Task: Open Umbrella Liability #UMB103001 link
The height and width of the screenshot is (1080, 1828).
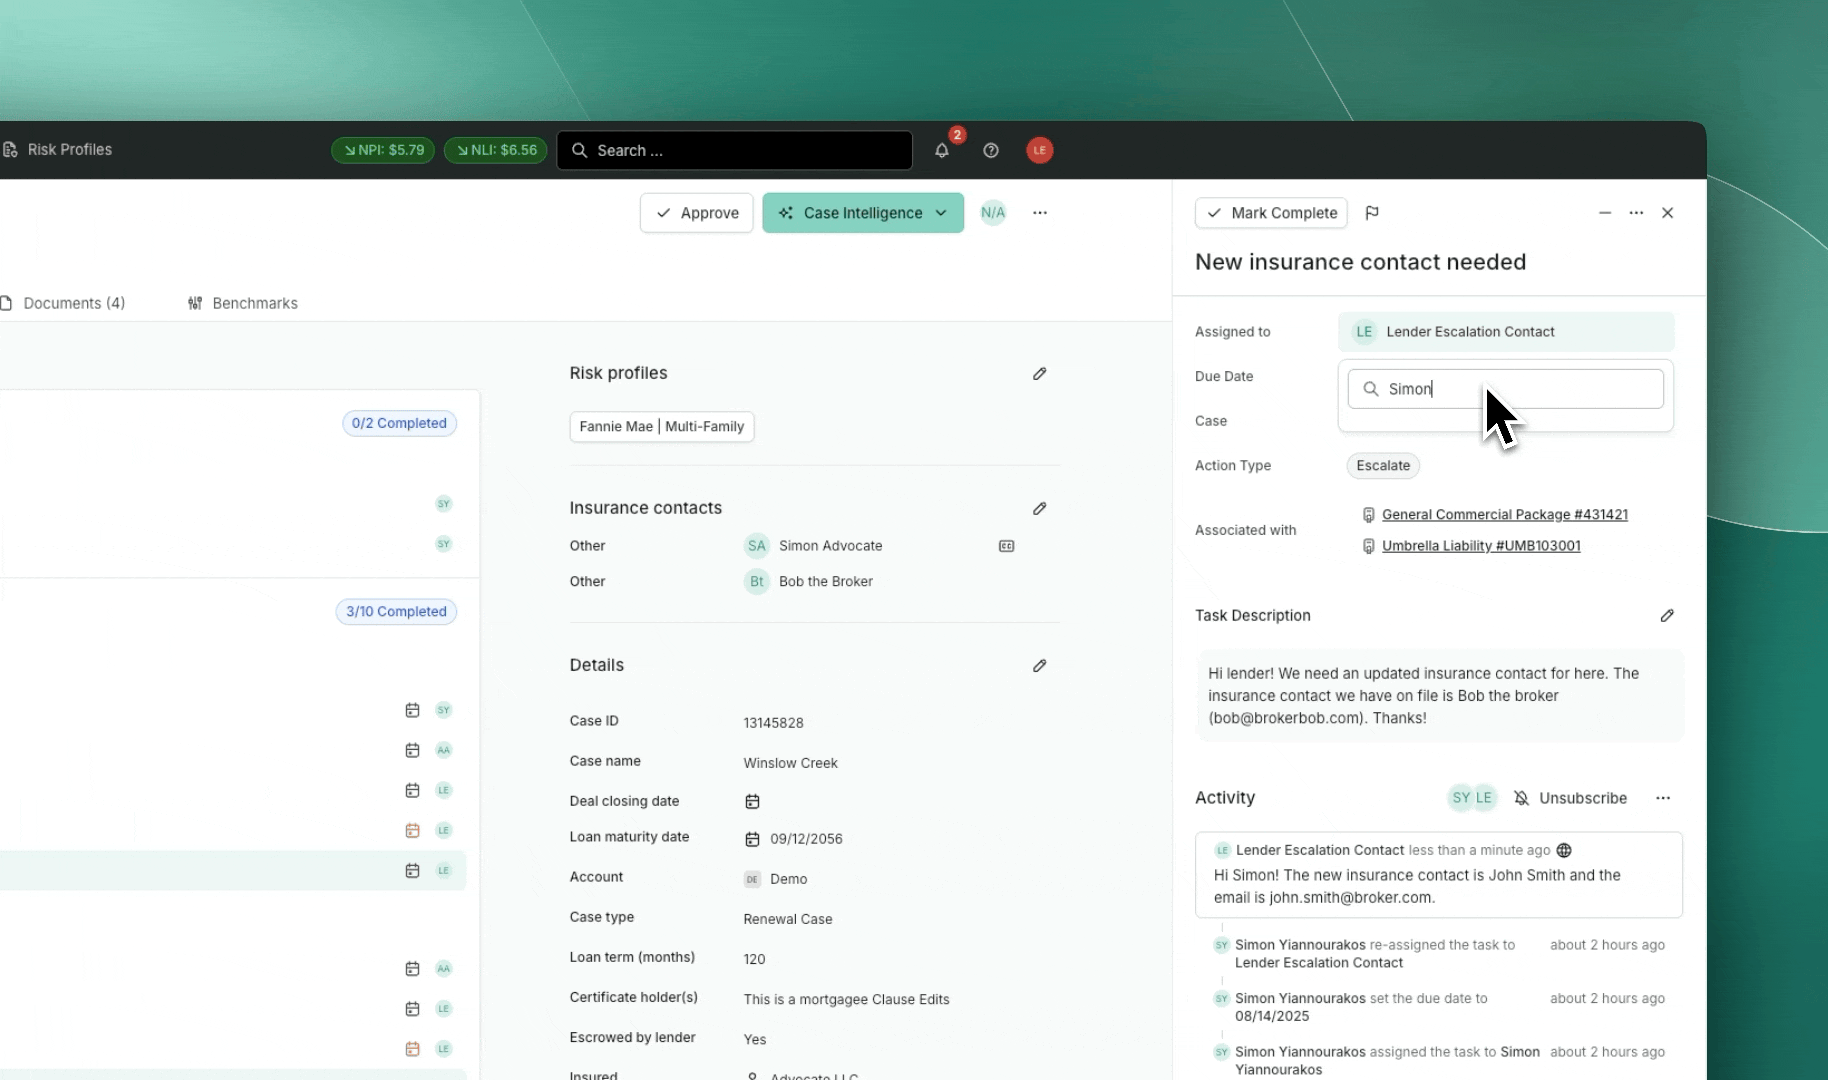Action: pos(1480,546)
